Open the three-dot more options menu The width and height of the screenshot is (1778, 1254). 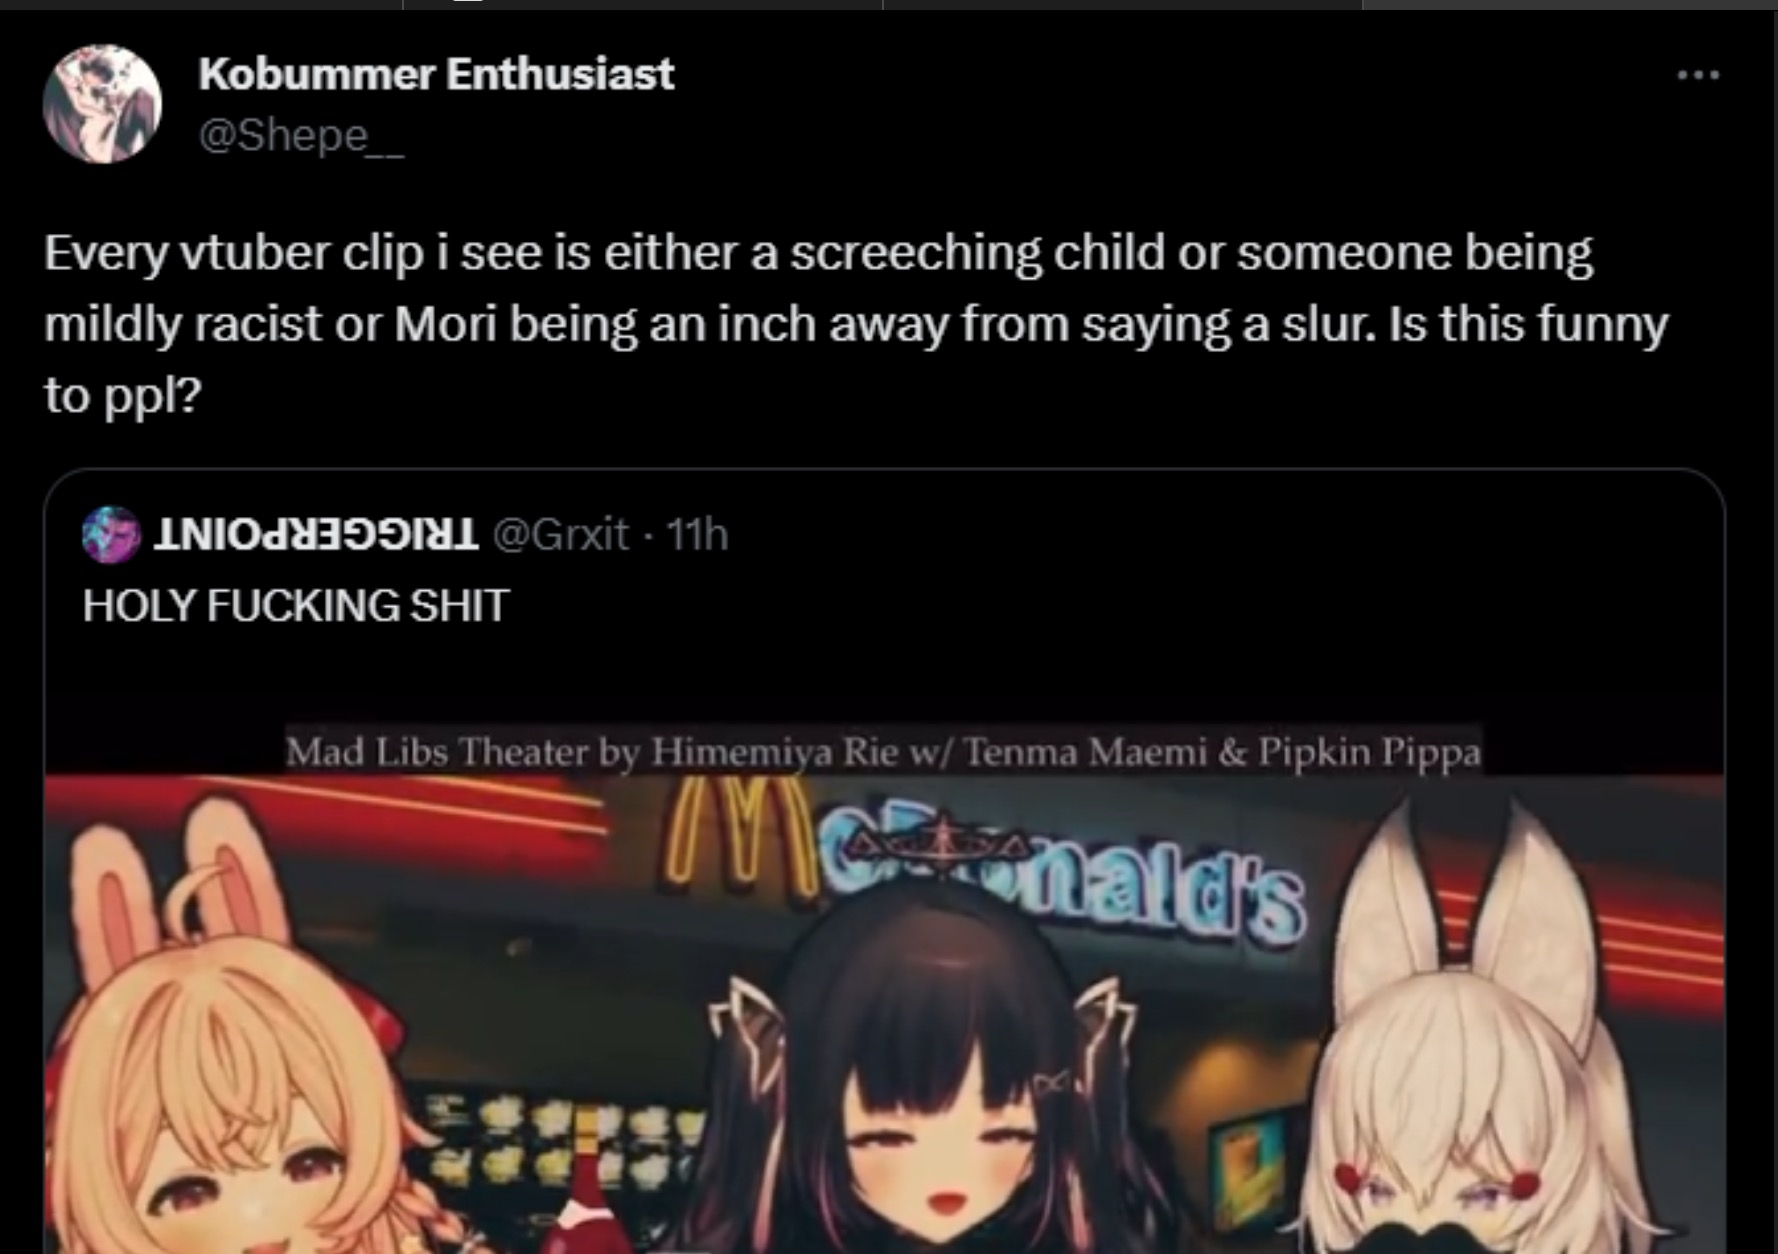pyautogui.click(x=1698, y=75)
